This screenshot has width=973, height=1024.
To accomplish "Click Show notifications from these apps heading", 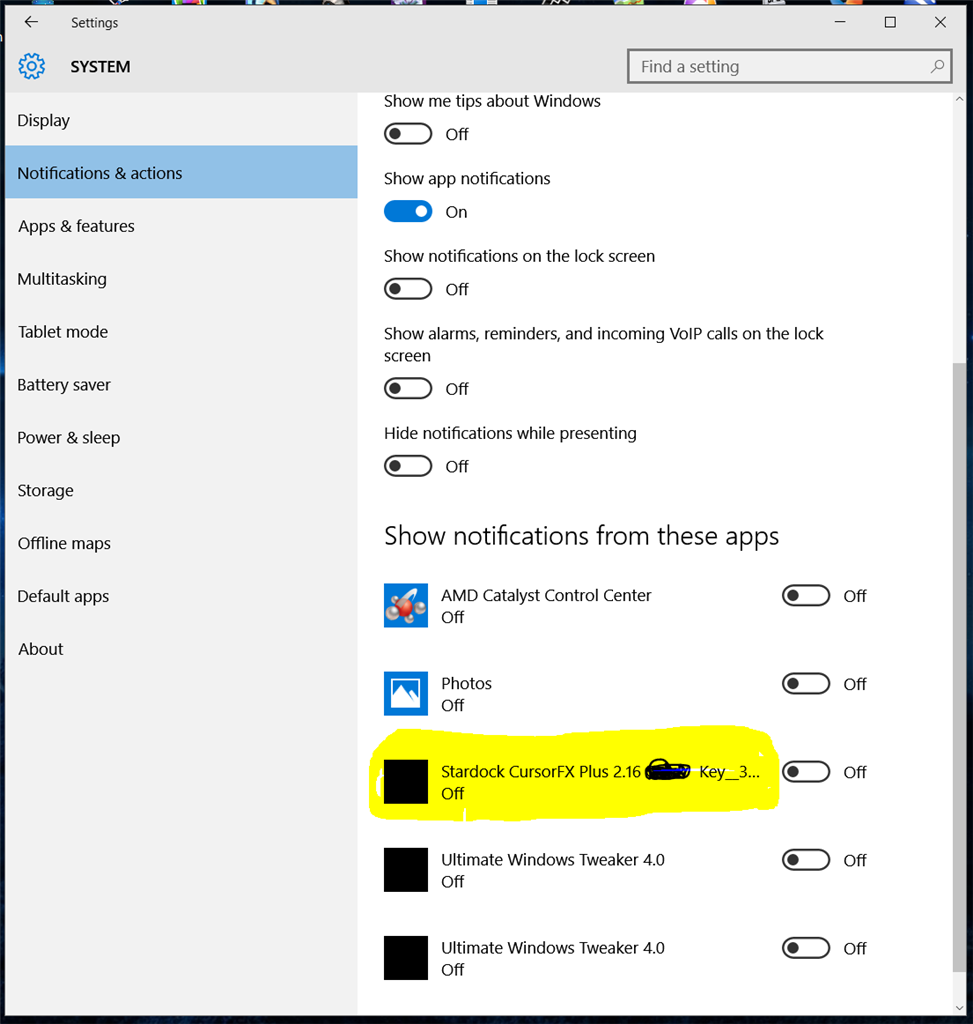I will (581, 536).
